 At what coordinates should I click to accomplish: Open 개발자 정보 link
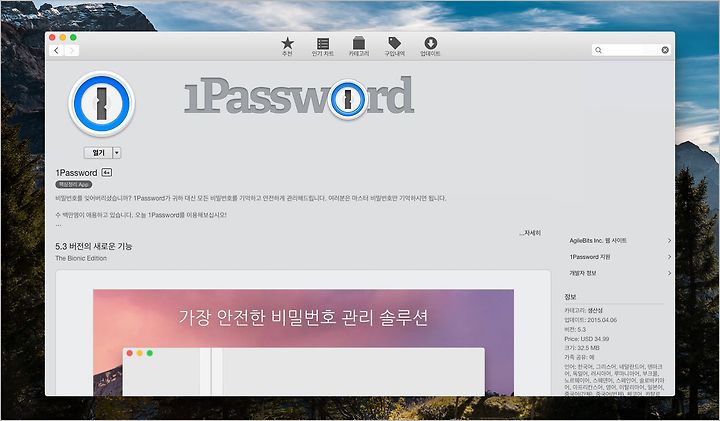point(583,273)
